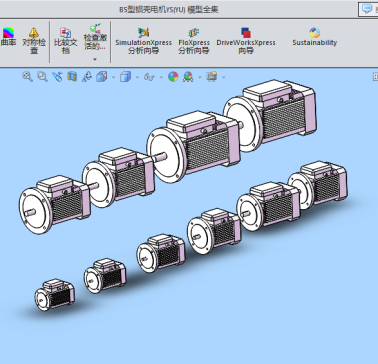Open the 比较文档 compare documents tool
This screenshot has width=378, height=364.
click(66, 41)
